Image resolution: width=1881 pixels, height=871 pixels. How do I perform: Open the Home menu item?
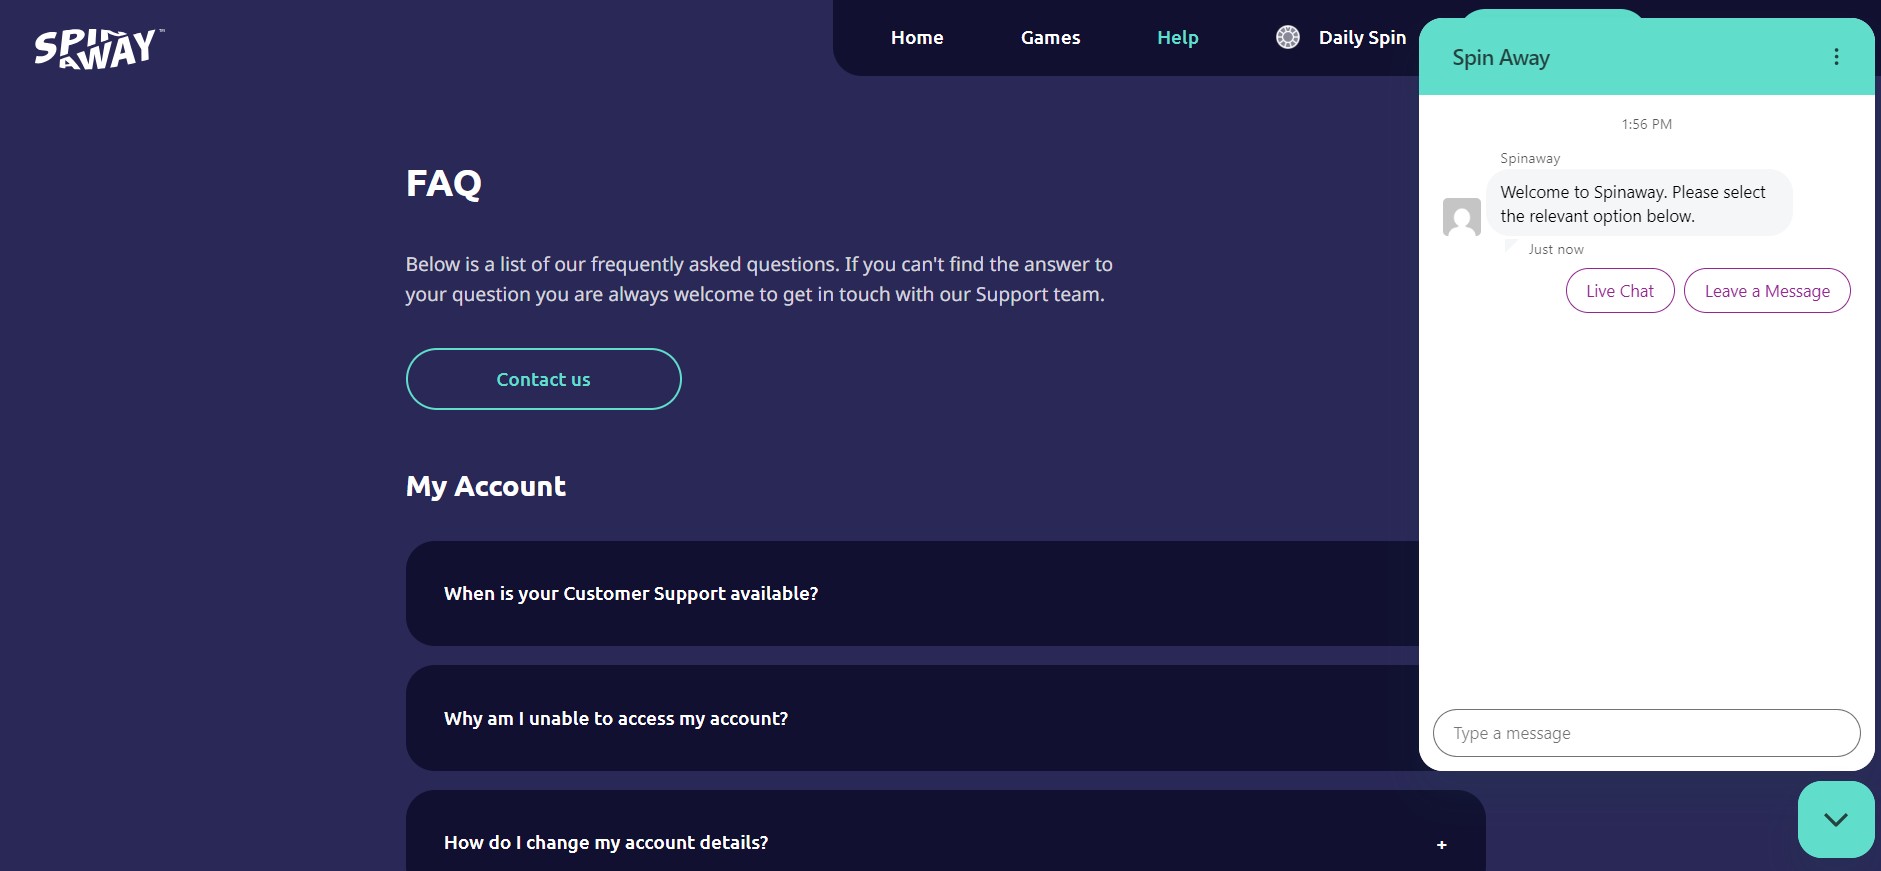[x=917, y=38]
